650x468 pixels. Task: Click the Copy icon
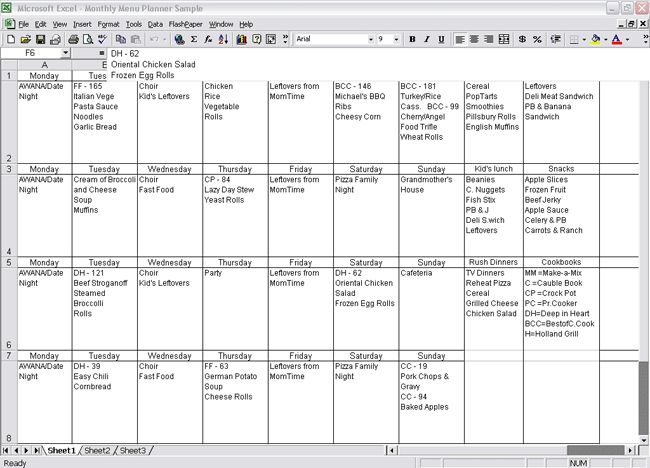click(x=121, y=39)
